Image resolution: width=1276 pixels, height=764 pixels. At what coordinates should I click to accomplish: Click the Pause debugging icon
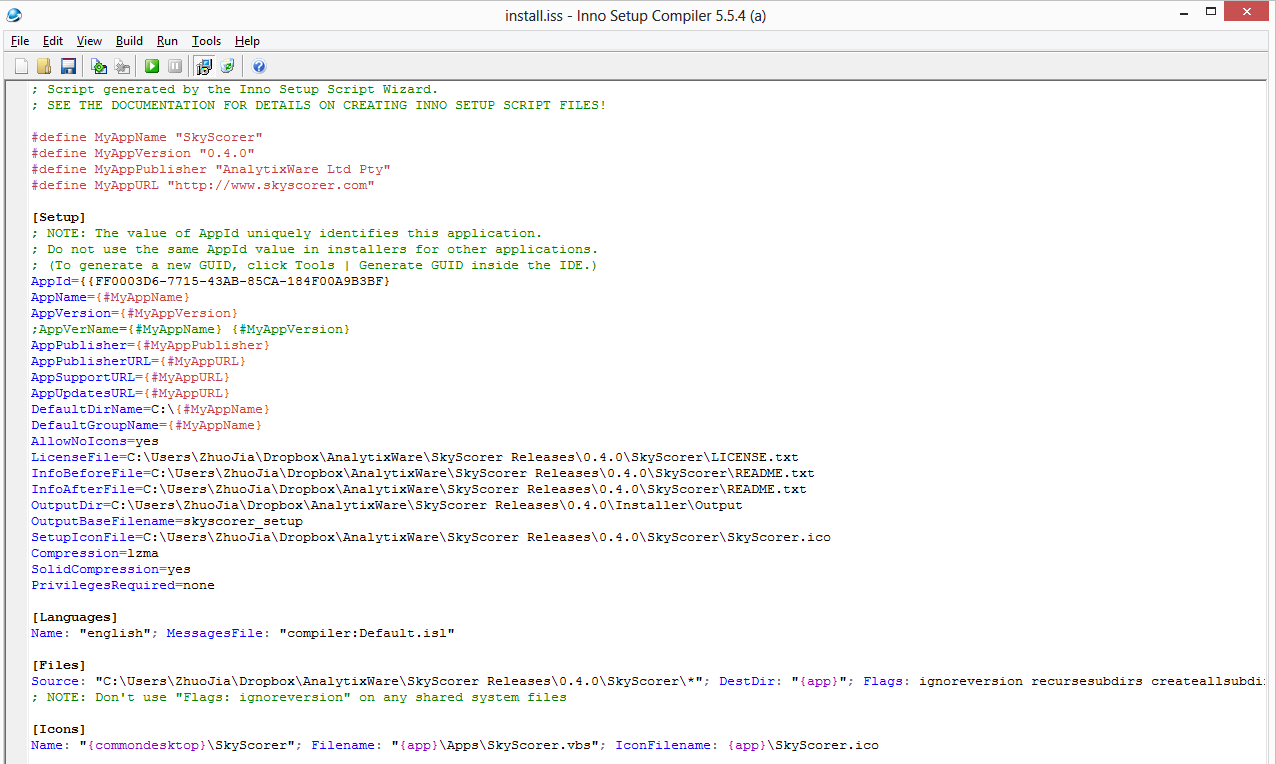pyautogui.click(x=175, y=66)
